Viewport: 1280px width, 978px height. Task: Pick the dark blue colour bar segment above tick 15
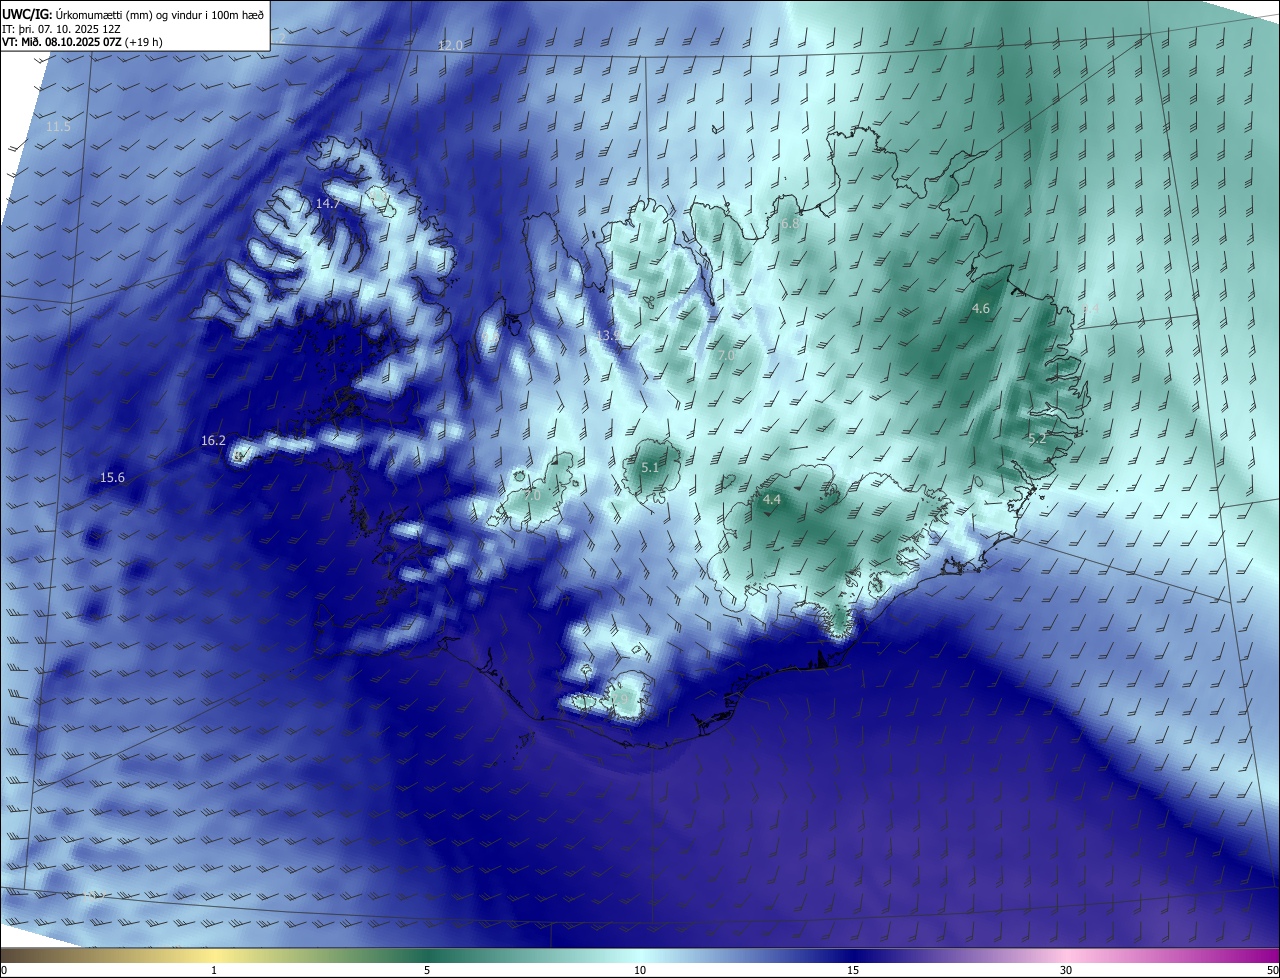point(853,955)
